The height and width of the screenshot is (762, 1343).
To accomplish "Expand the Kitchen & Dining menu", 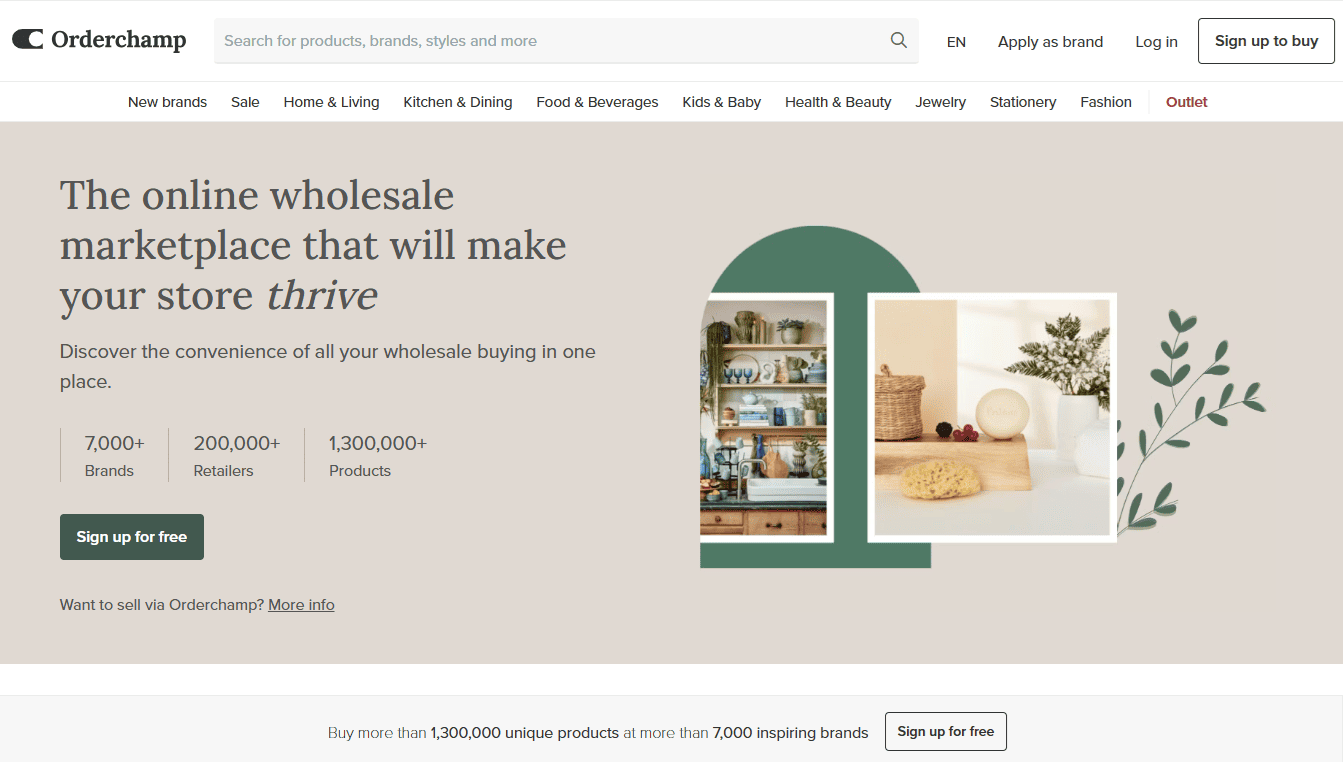I will pos(458,102).
